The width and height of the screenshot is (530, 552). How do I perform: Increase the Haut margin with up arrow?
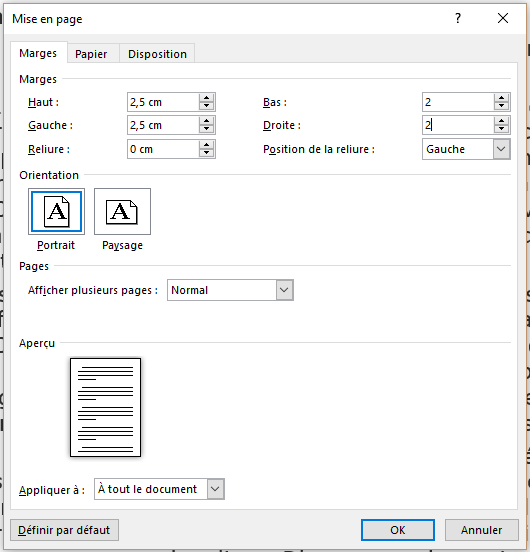(207, 98)
